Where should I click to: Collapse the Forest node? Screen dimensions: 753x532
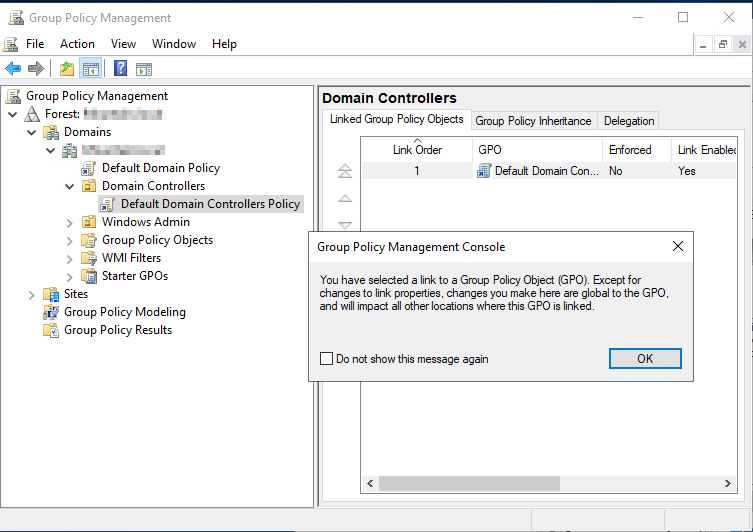point(13,114)
